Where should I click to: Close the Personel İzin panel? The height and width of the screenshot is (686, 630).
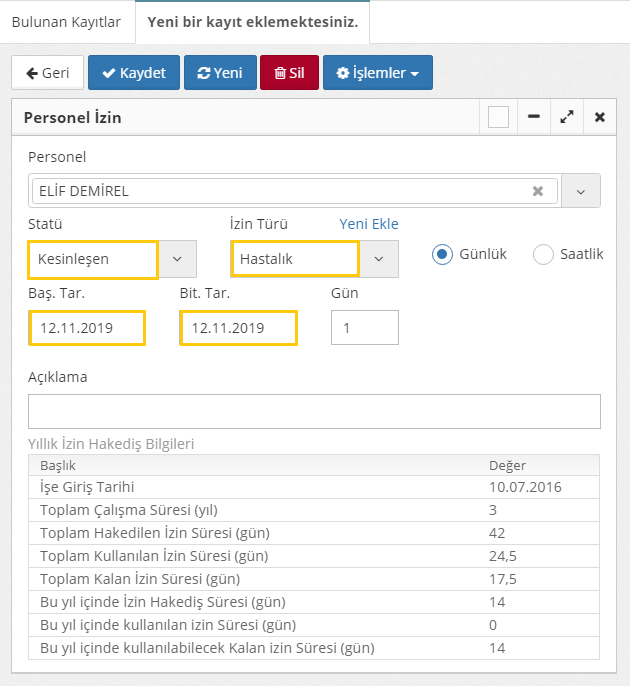[x=599, y=117]
